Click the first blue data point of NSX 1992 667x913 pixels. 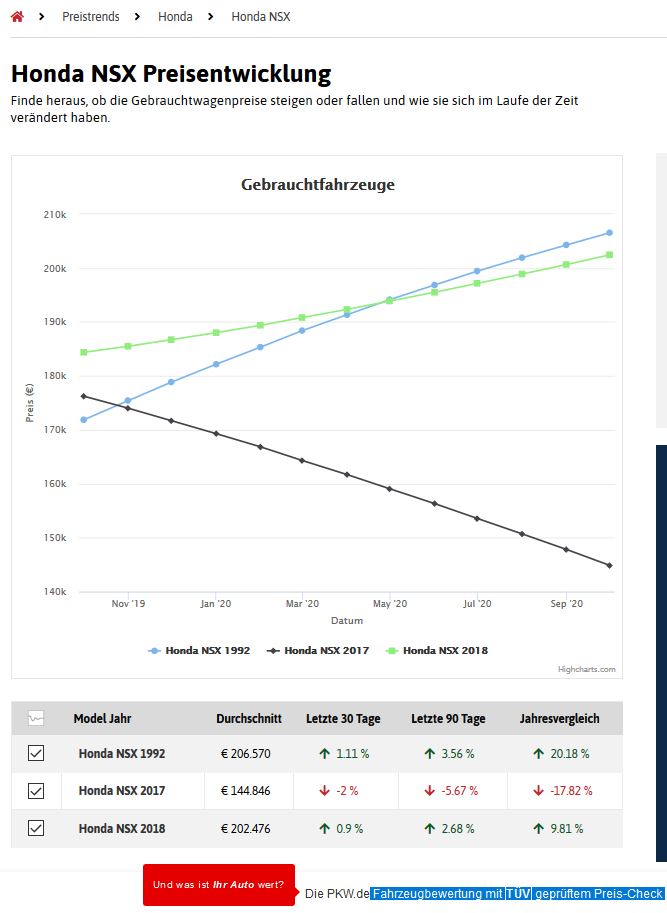click(84, 420)
